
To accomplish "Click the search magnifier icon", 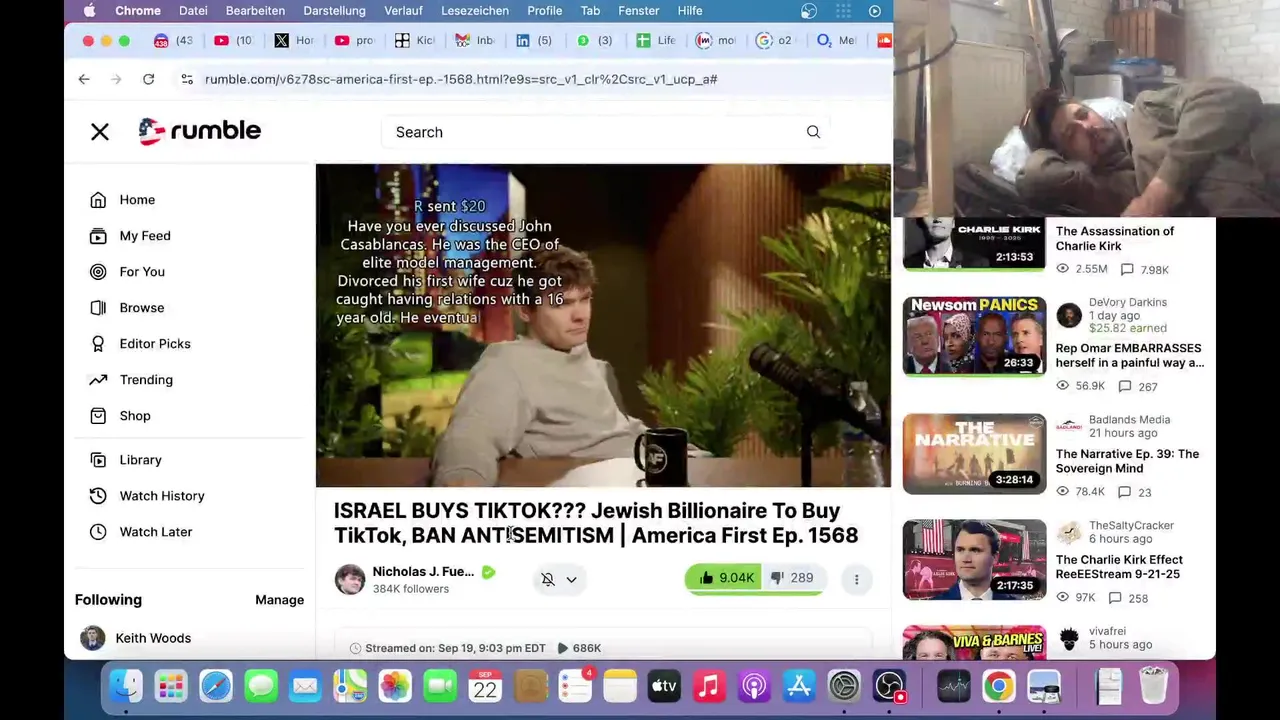I will tap(813, 132).
